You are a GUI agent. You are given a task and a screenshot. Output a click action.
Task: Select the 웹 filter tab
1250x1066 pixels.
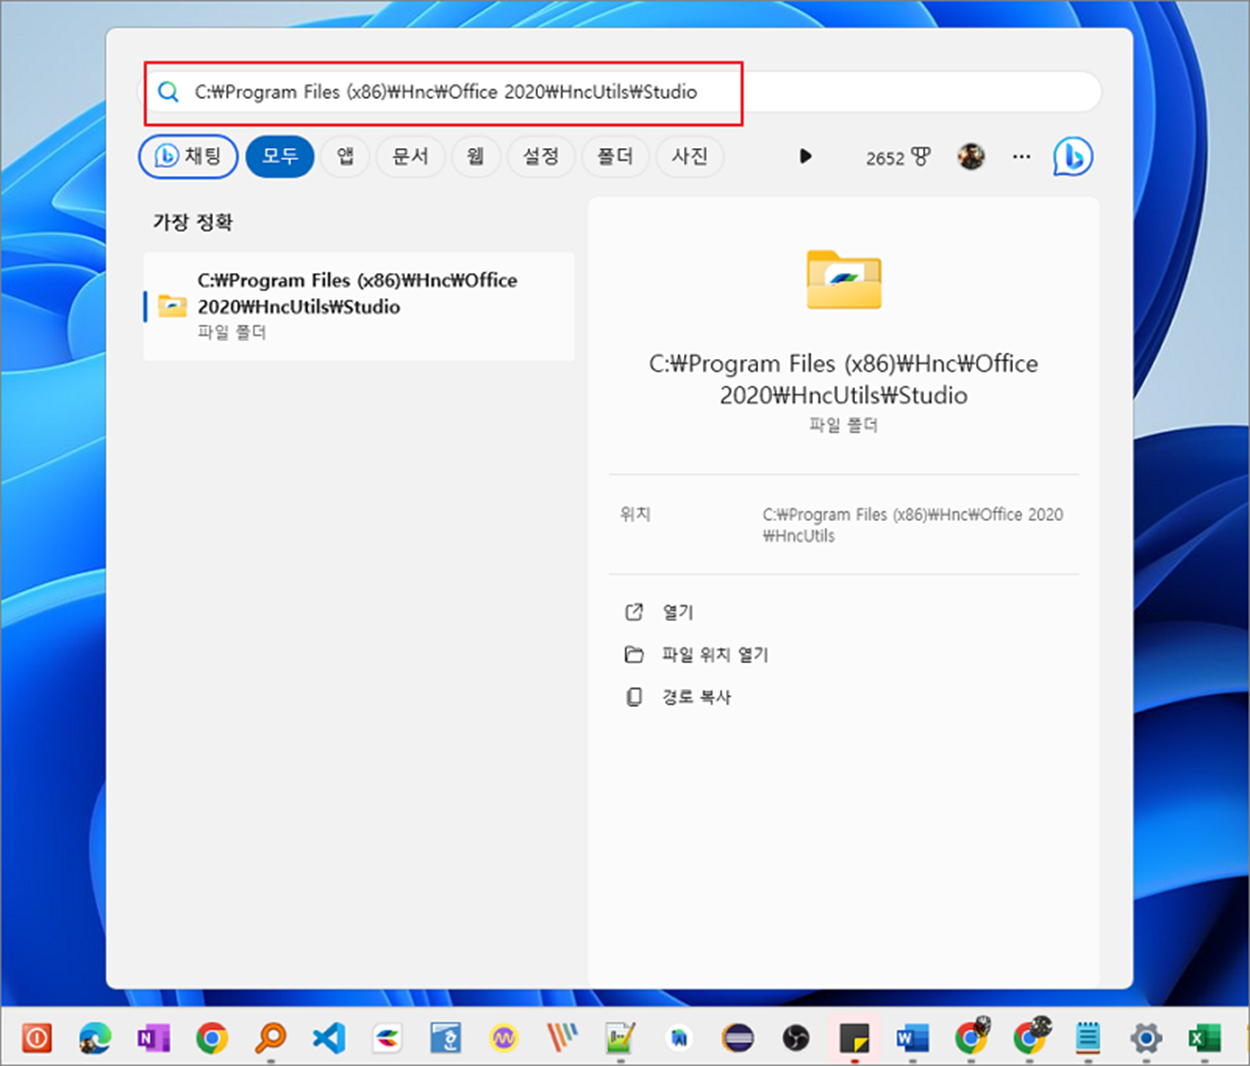[x=476, y=156]
